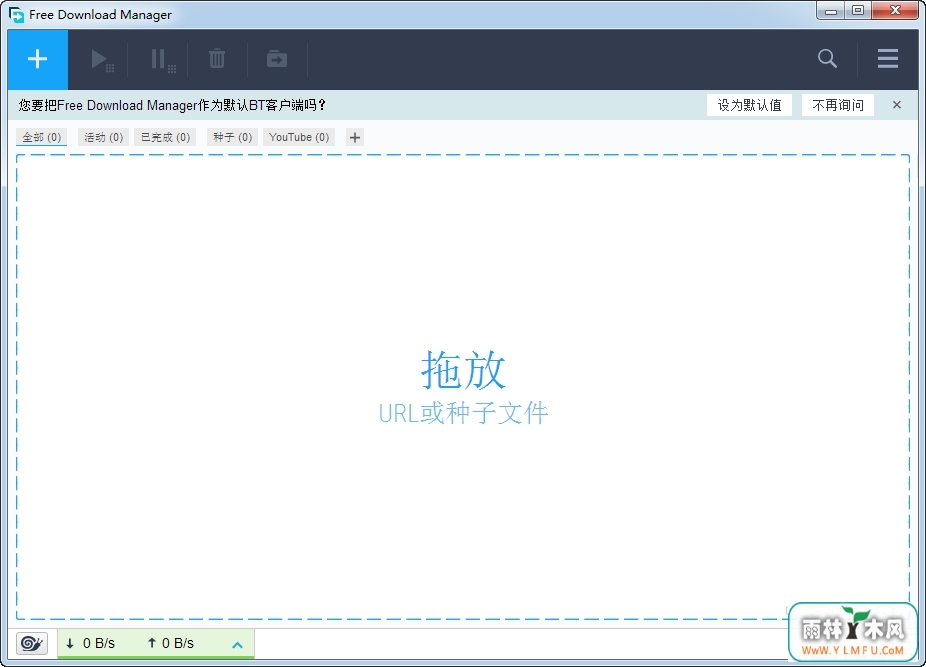Screen dimensions: 926x667
Task: Select the 全部 (0) tab
Action: (41, 137)
